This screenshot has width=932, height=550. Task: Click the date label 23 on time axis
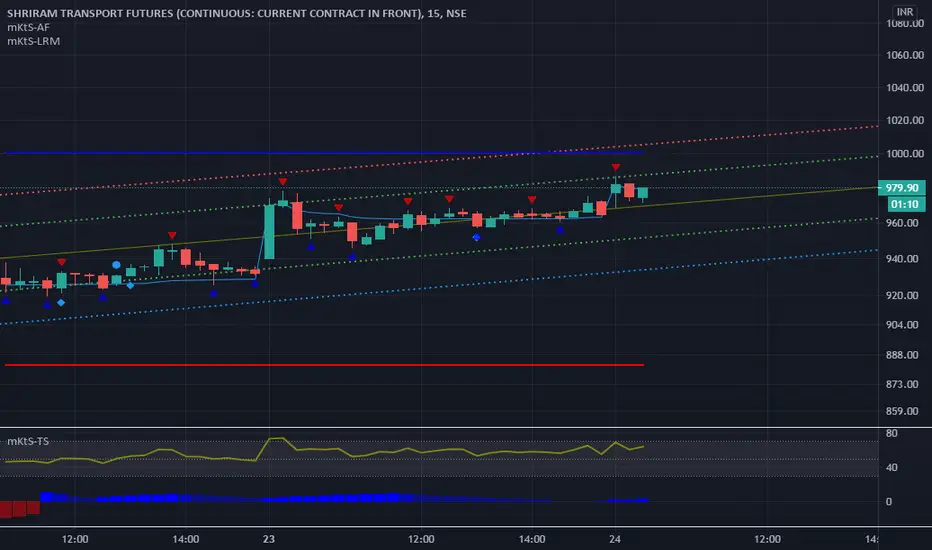coord(269,539)
